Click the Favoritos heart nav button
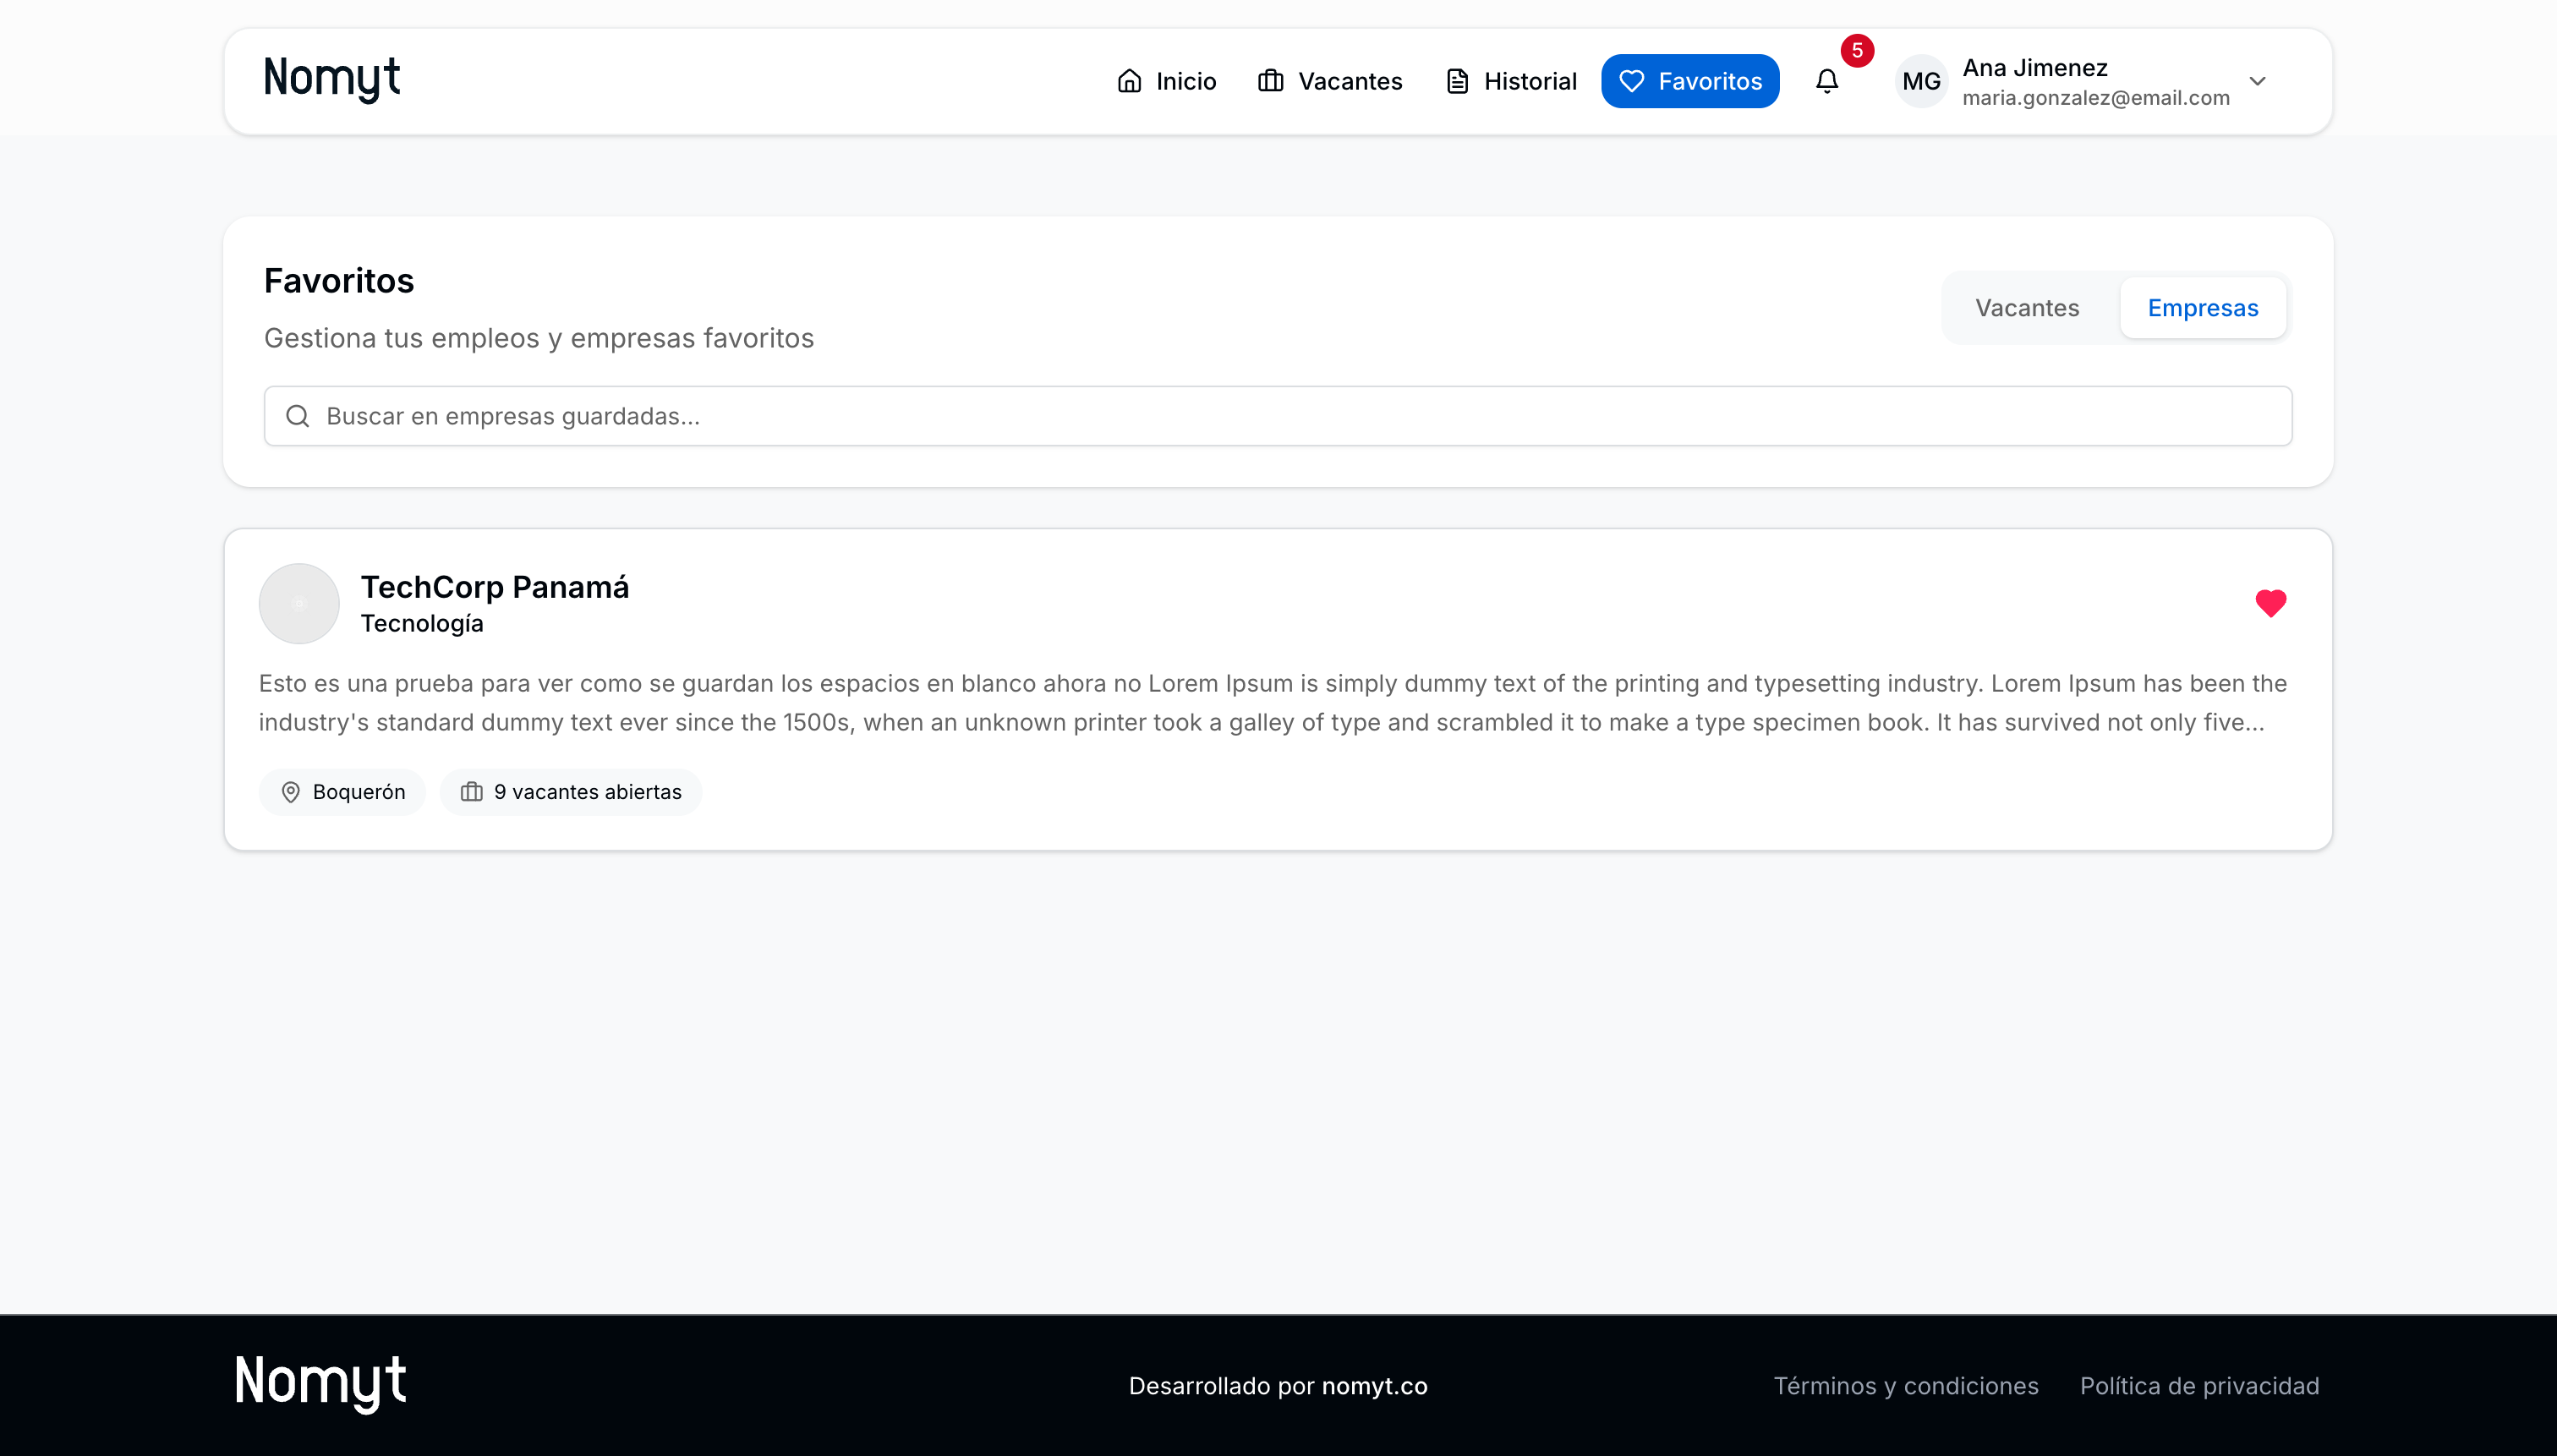Image resolution: width=2557 pixels, height=1456 pixels. pyautogui.click(x=1689, y=81)
